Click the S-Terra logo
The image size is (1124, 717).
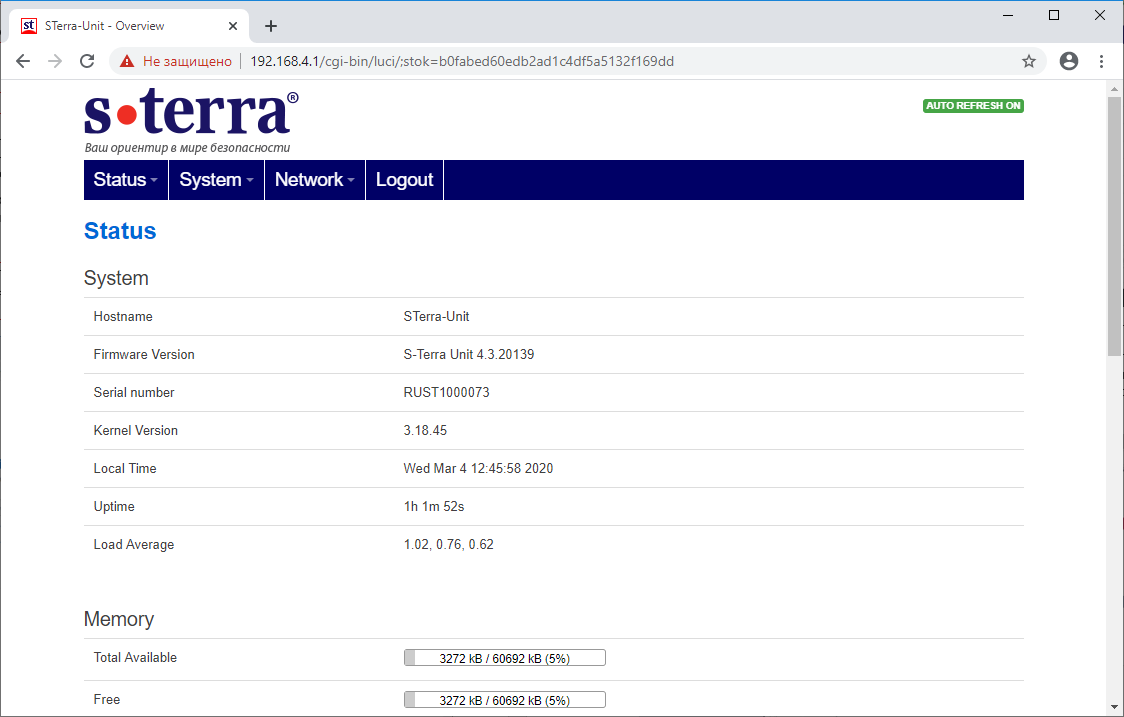(191, 120)
